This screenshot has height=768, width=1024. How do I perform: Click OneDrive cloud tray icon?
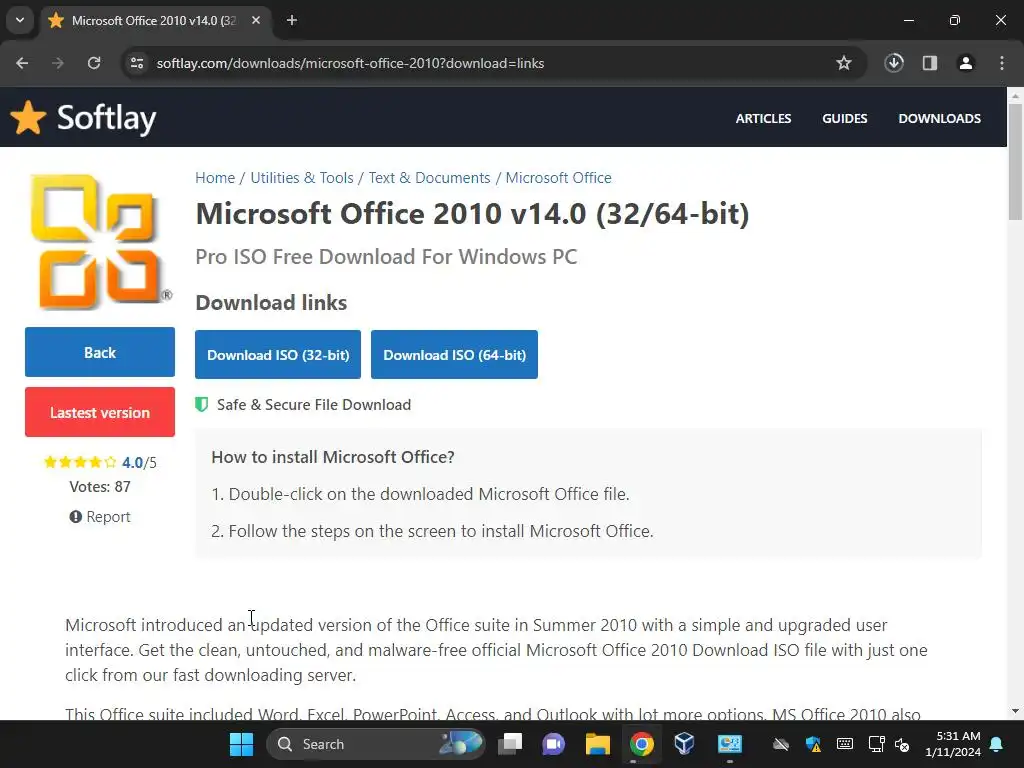pyautogui.click(x=781, y=744)
